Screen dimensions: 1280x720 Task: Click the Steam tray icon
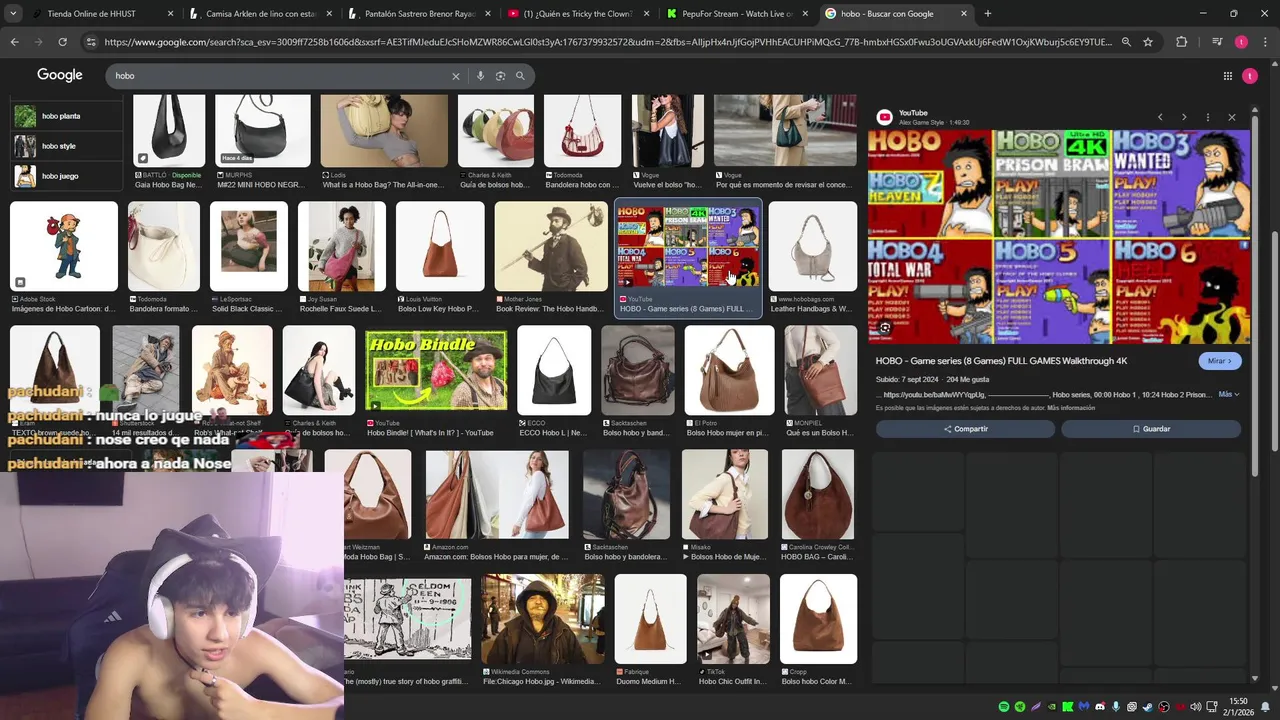tap(1148, 707)
